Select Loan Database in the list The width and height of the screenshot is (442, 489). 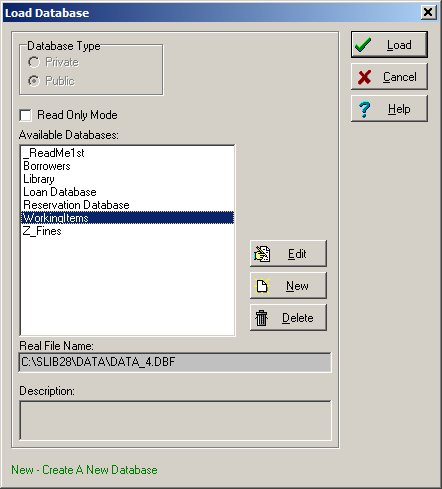127,192
